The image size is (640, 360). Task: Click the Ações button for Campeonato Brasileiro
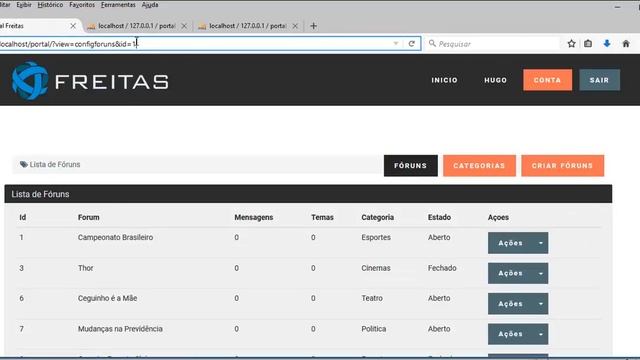[x=511, y=243]
